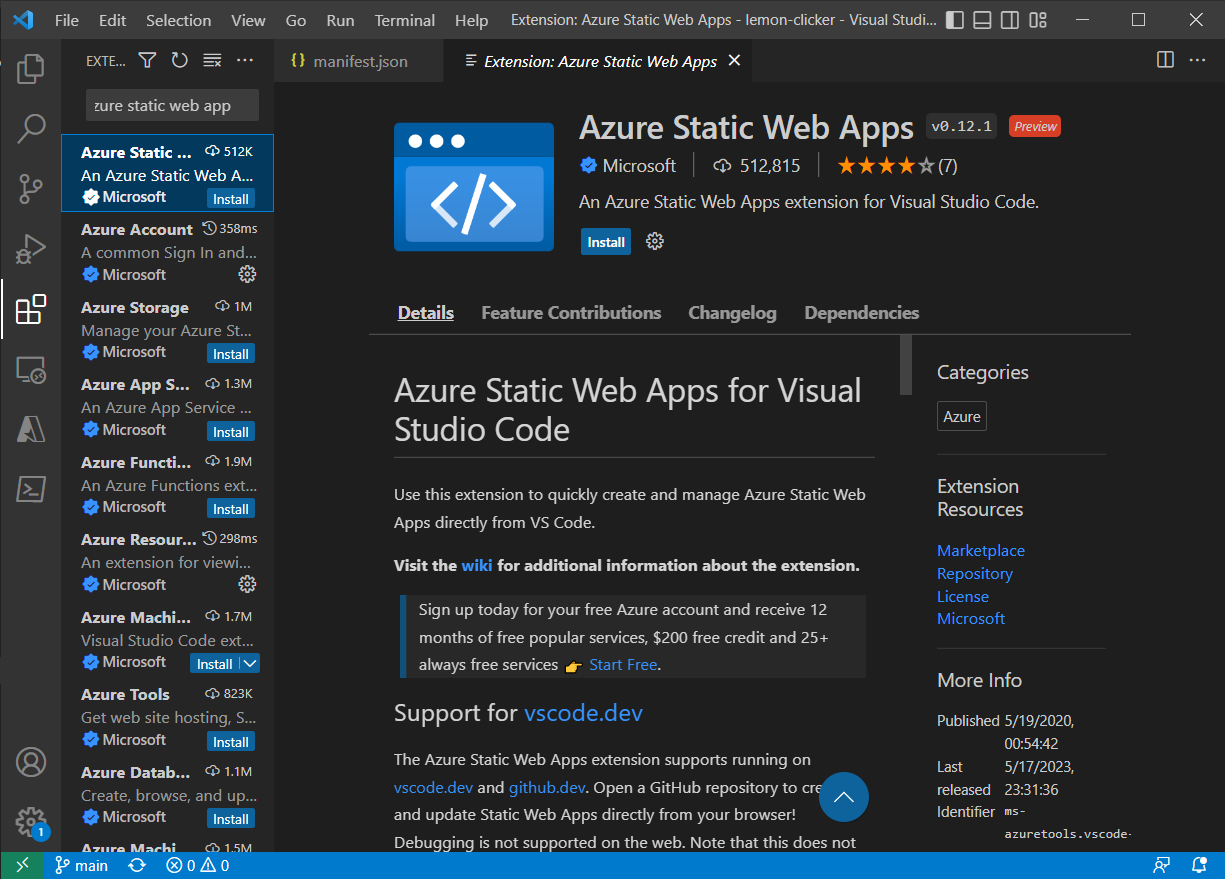Image resolution: width=1225 pixels, height=879 pixels.
Task: Open the Help menu
Action: [x=471, y=20]
